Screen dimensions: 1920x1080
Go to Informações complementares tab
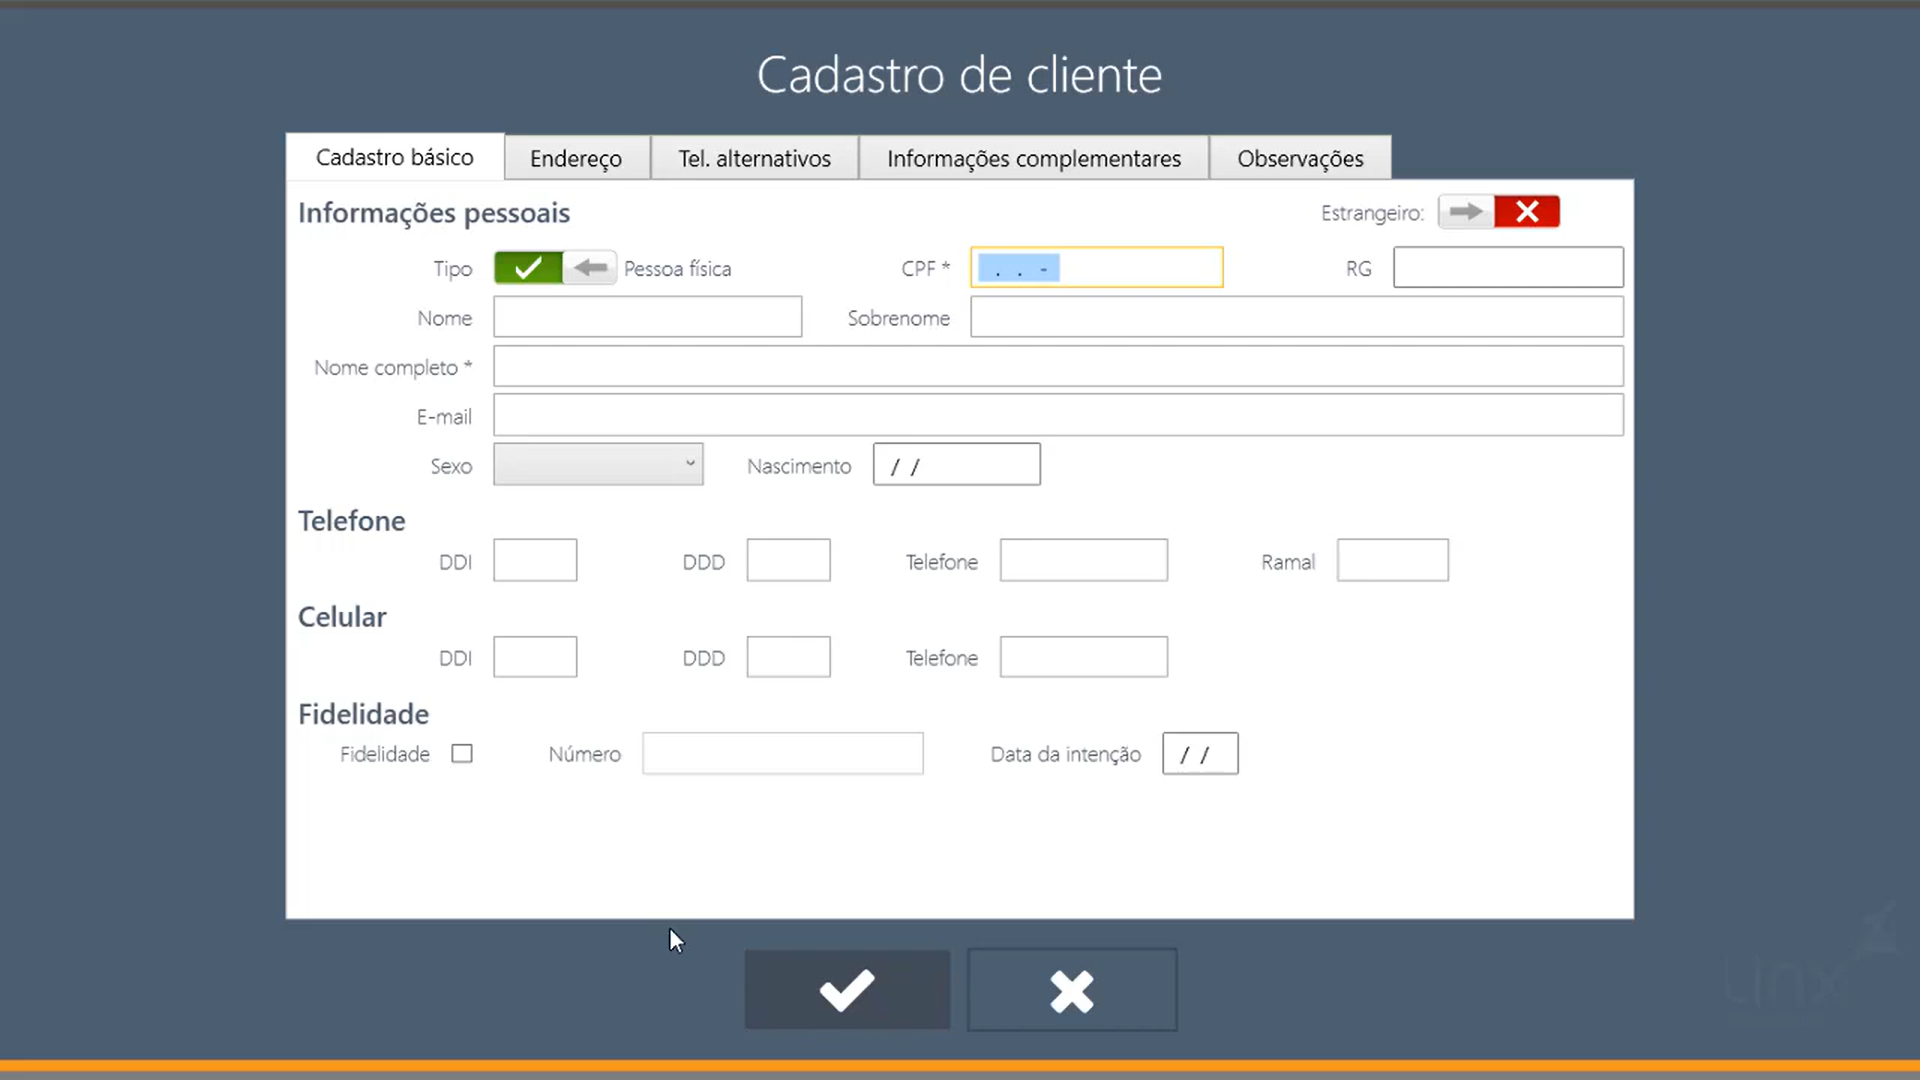1033,158
